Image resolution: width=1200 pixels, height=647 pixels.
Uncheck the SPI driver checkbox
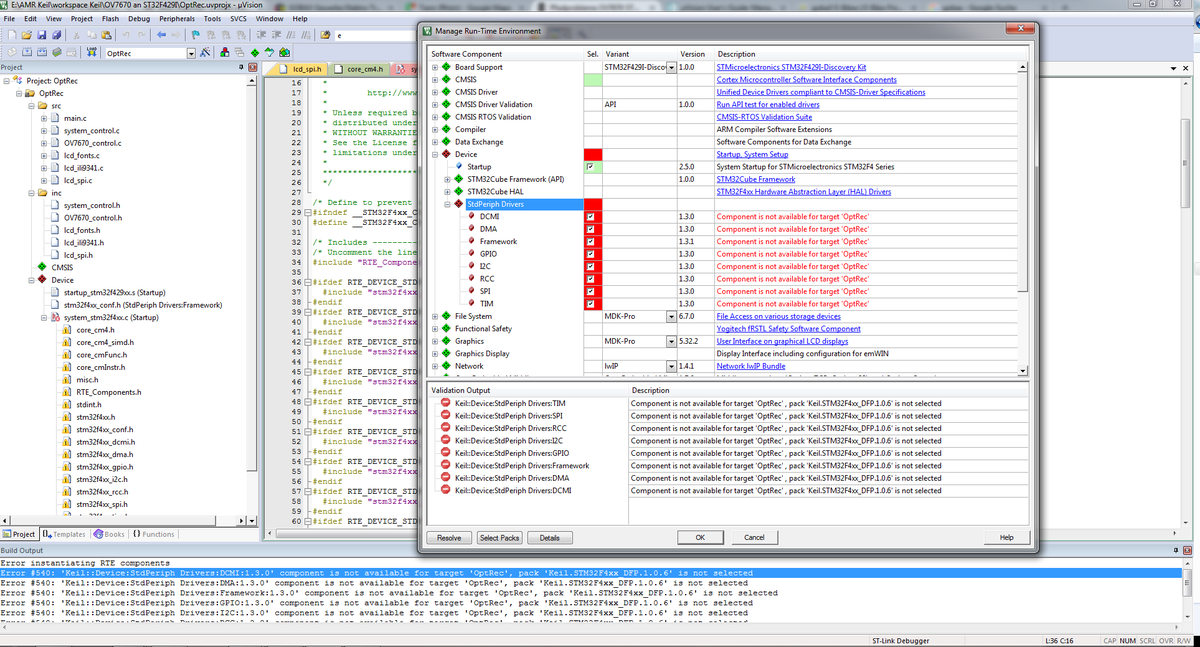(591, 291)
